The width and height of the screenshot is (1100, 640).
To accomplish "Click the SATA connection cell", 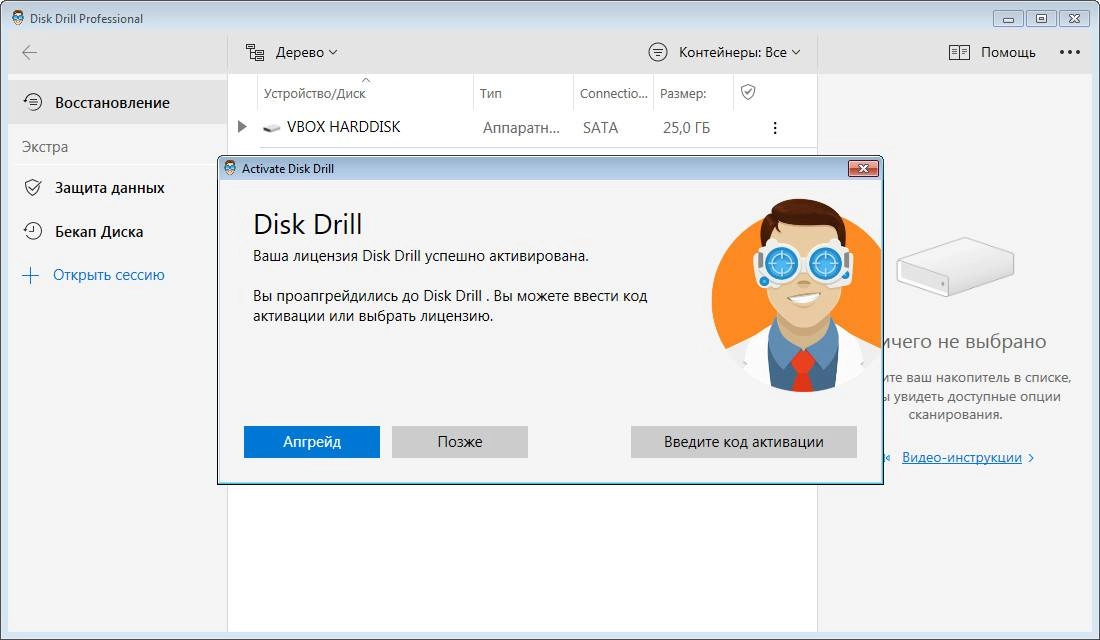I will click(601, 128).
